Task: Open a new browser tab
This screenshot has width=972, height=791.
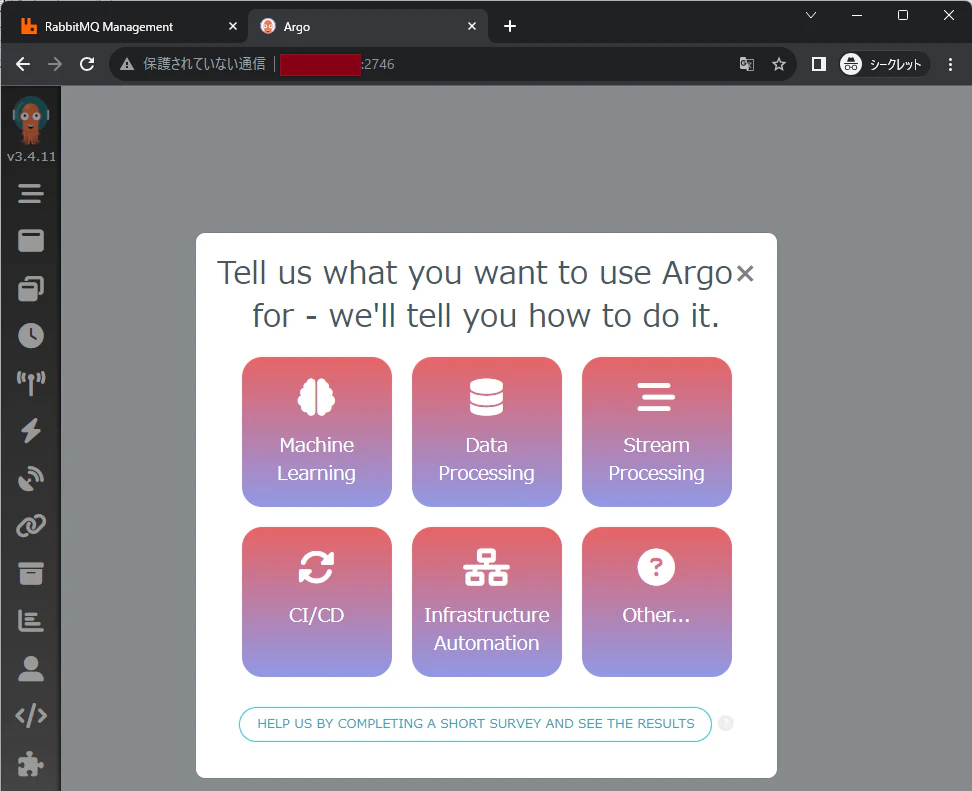Action: click(x=510, y=26)
